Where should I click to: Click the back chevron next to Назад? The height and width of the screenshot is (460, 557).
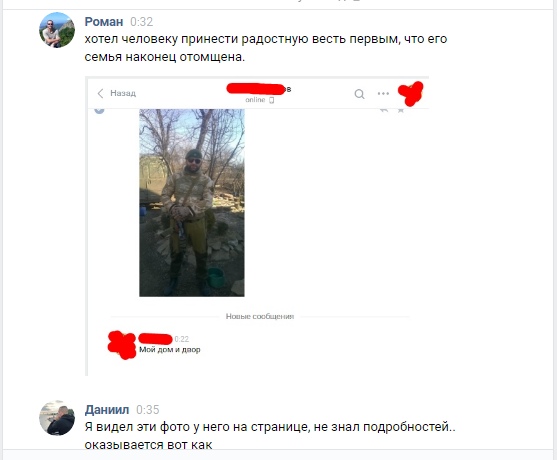pos(101,93)
